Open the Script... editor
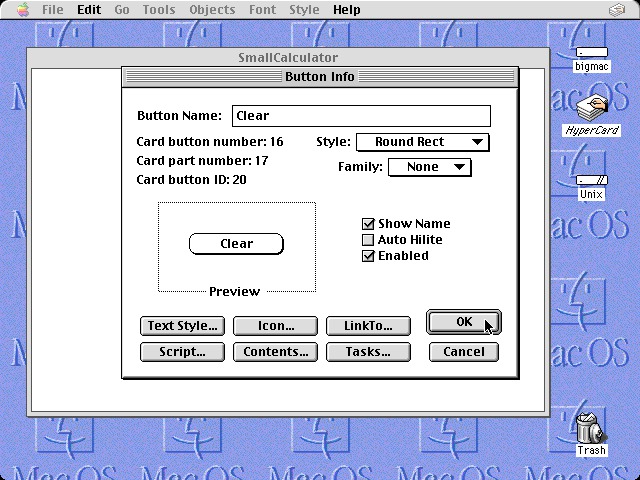The width and height of the screenshot is (640, 480). tap(182, 352)
